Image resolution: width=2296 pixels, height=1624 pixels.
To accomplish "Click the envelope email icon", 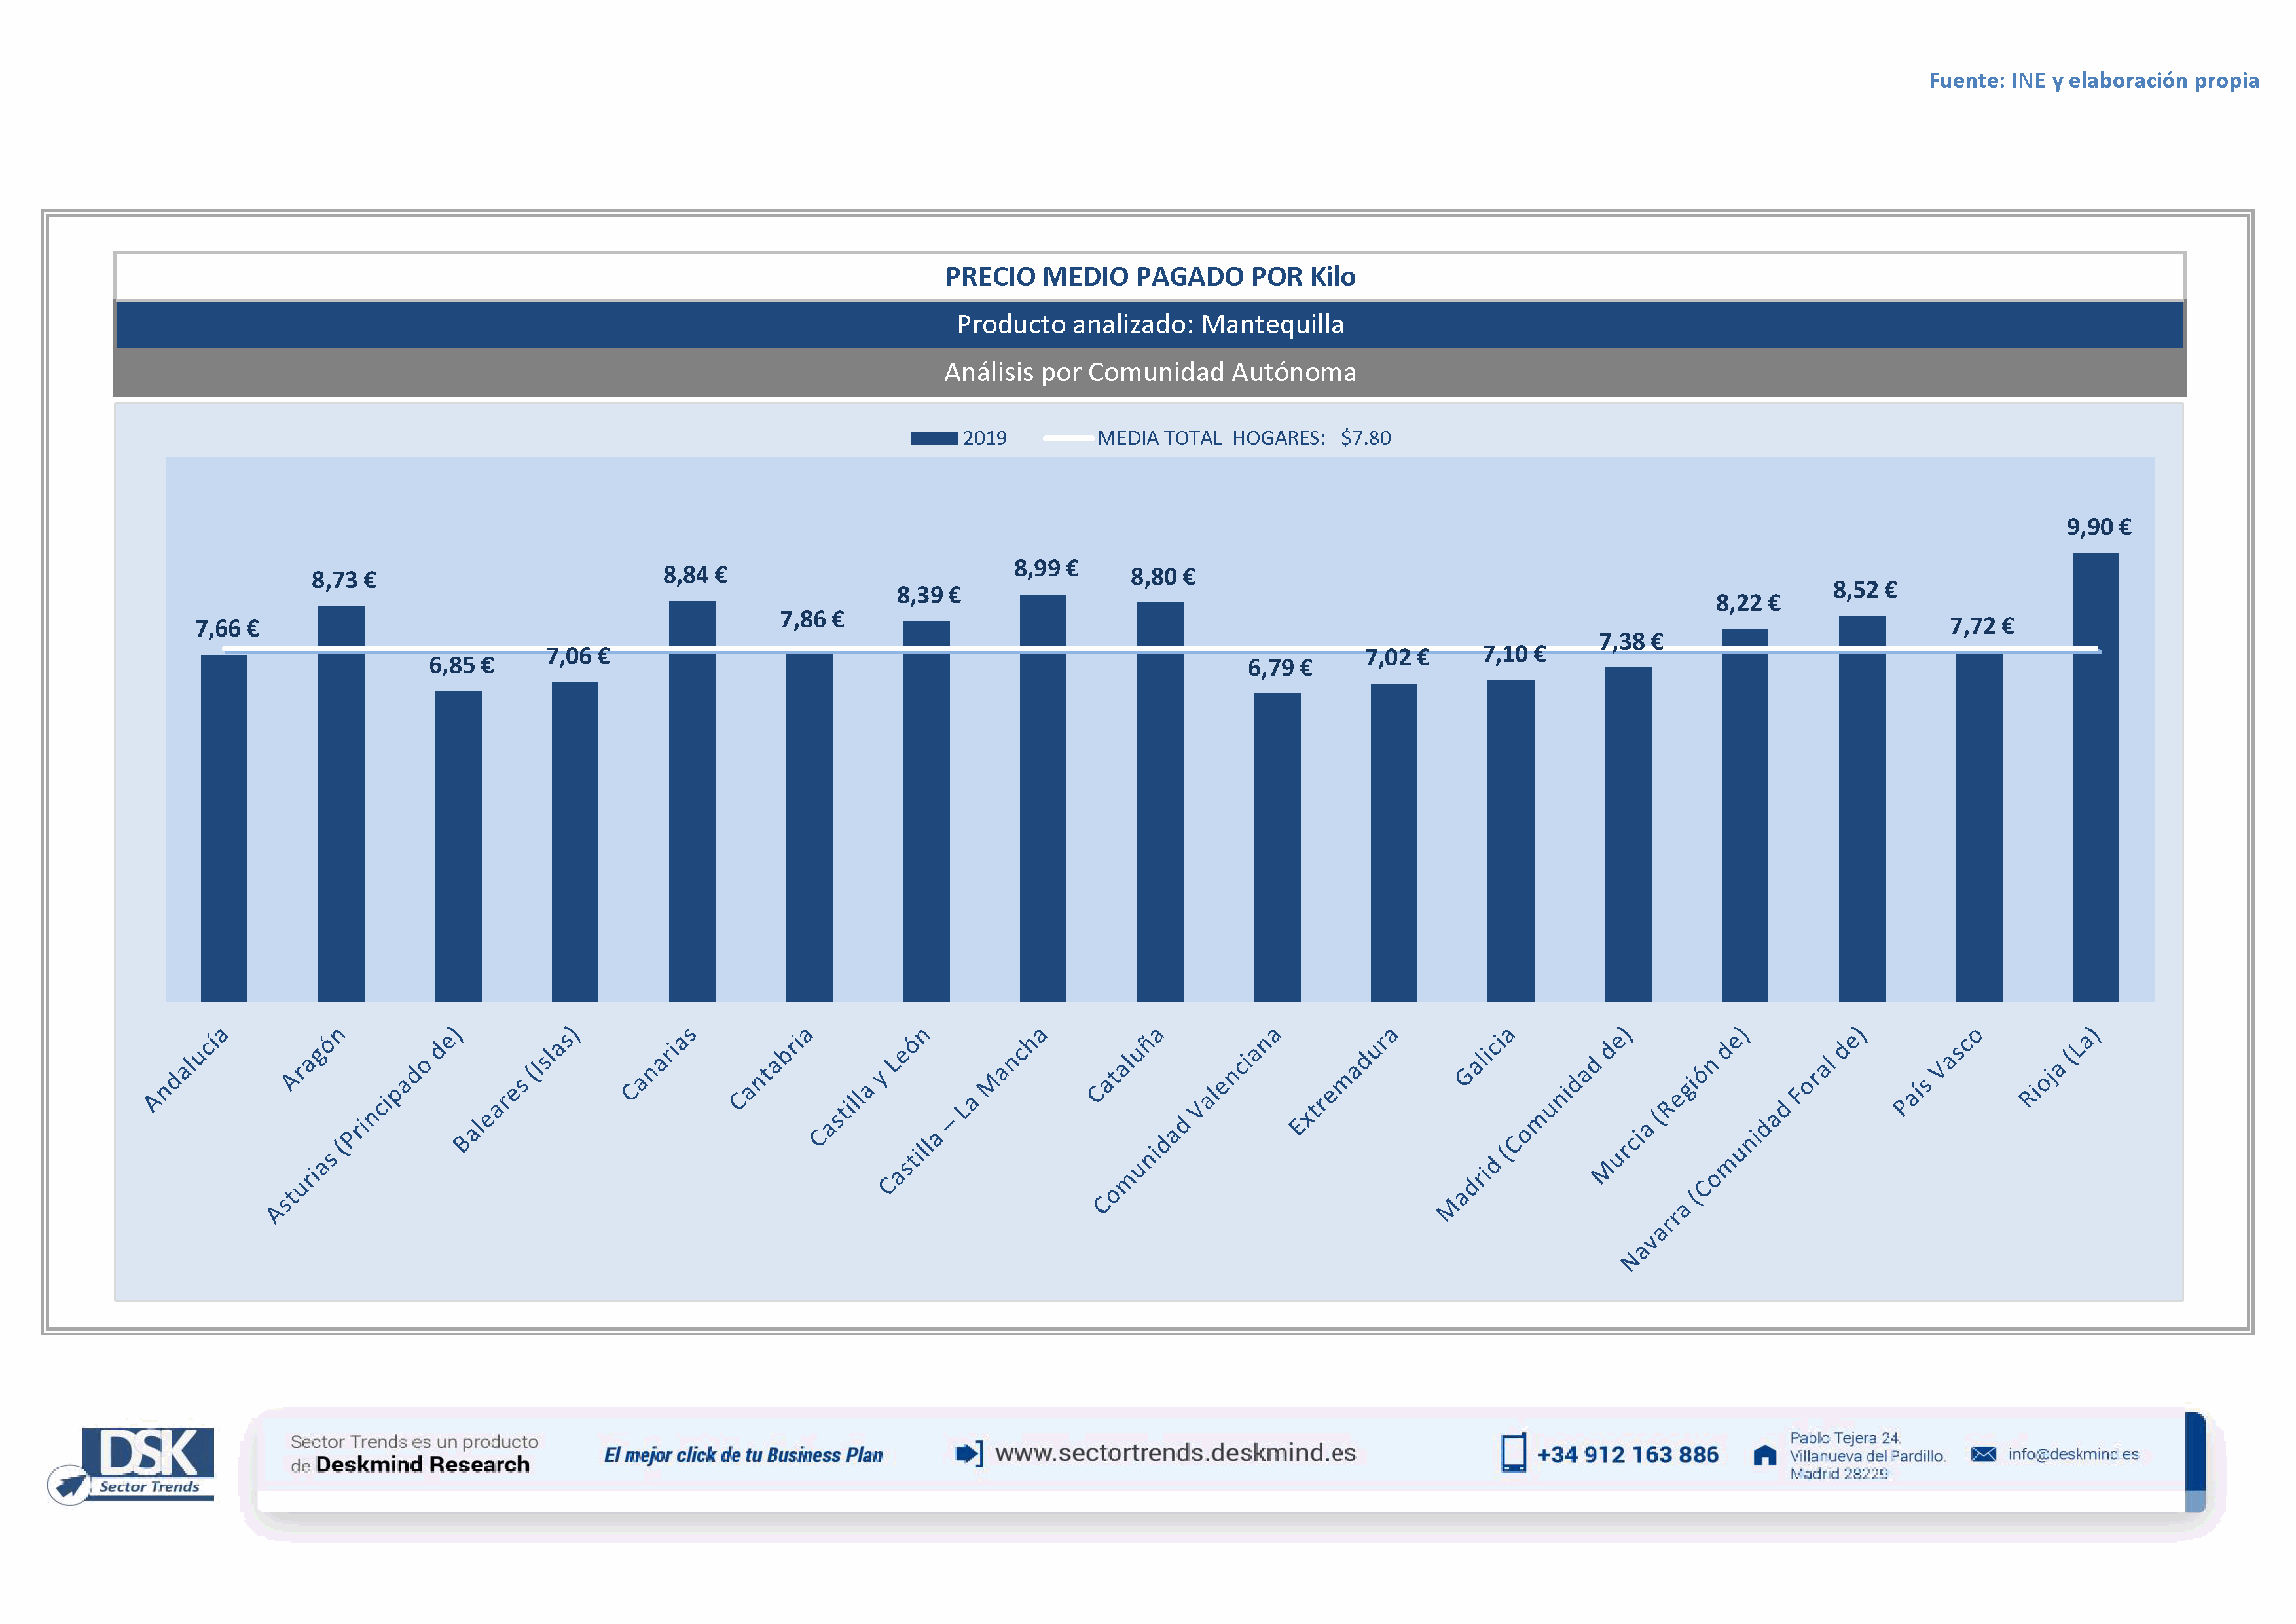I will pos(1983,1454).
